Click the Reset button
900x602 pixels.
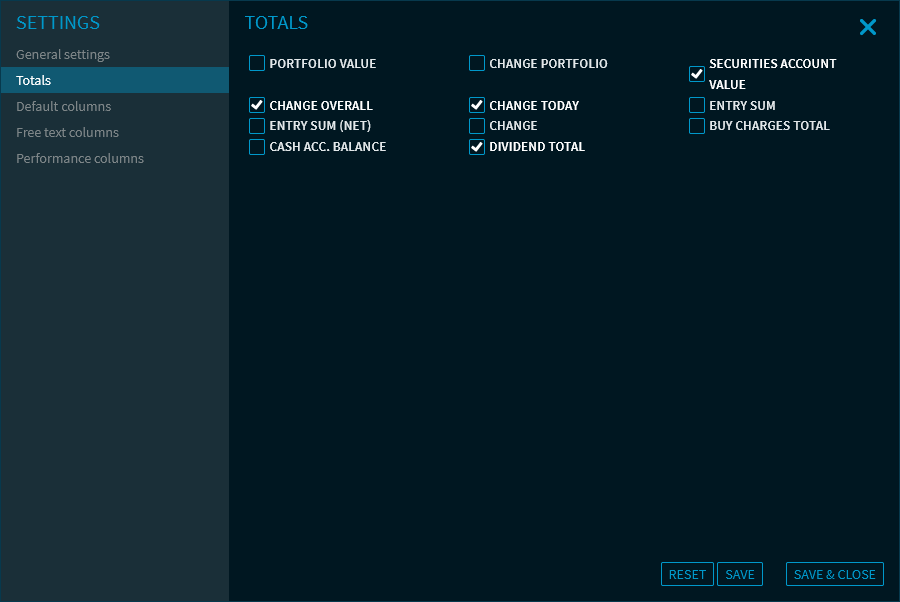tap(687, 574)
